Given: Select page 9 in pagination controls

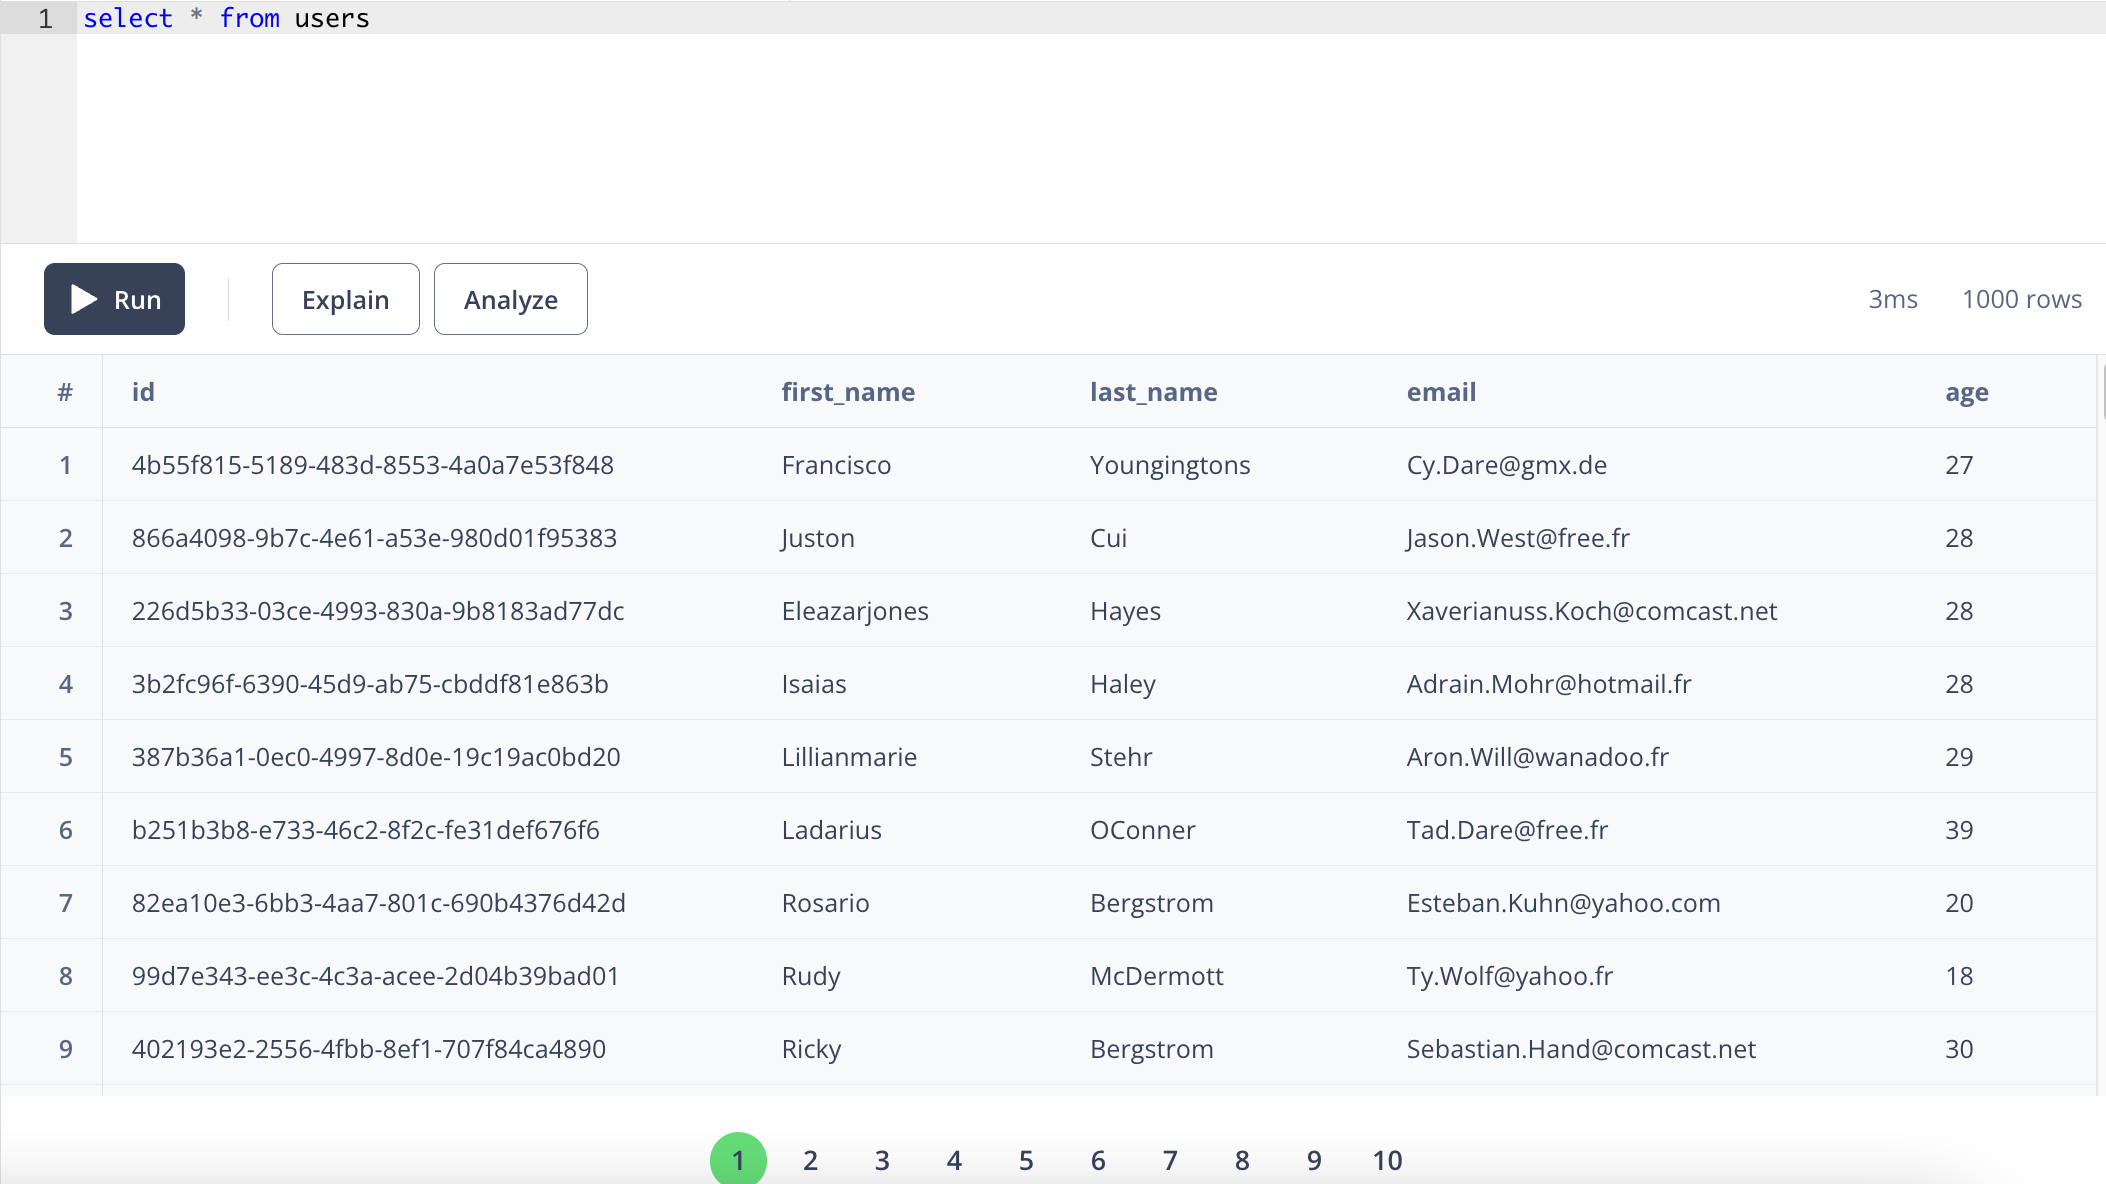Looking at the screenshot, I should pos(1313,1158).
